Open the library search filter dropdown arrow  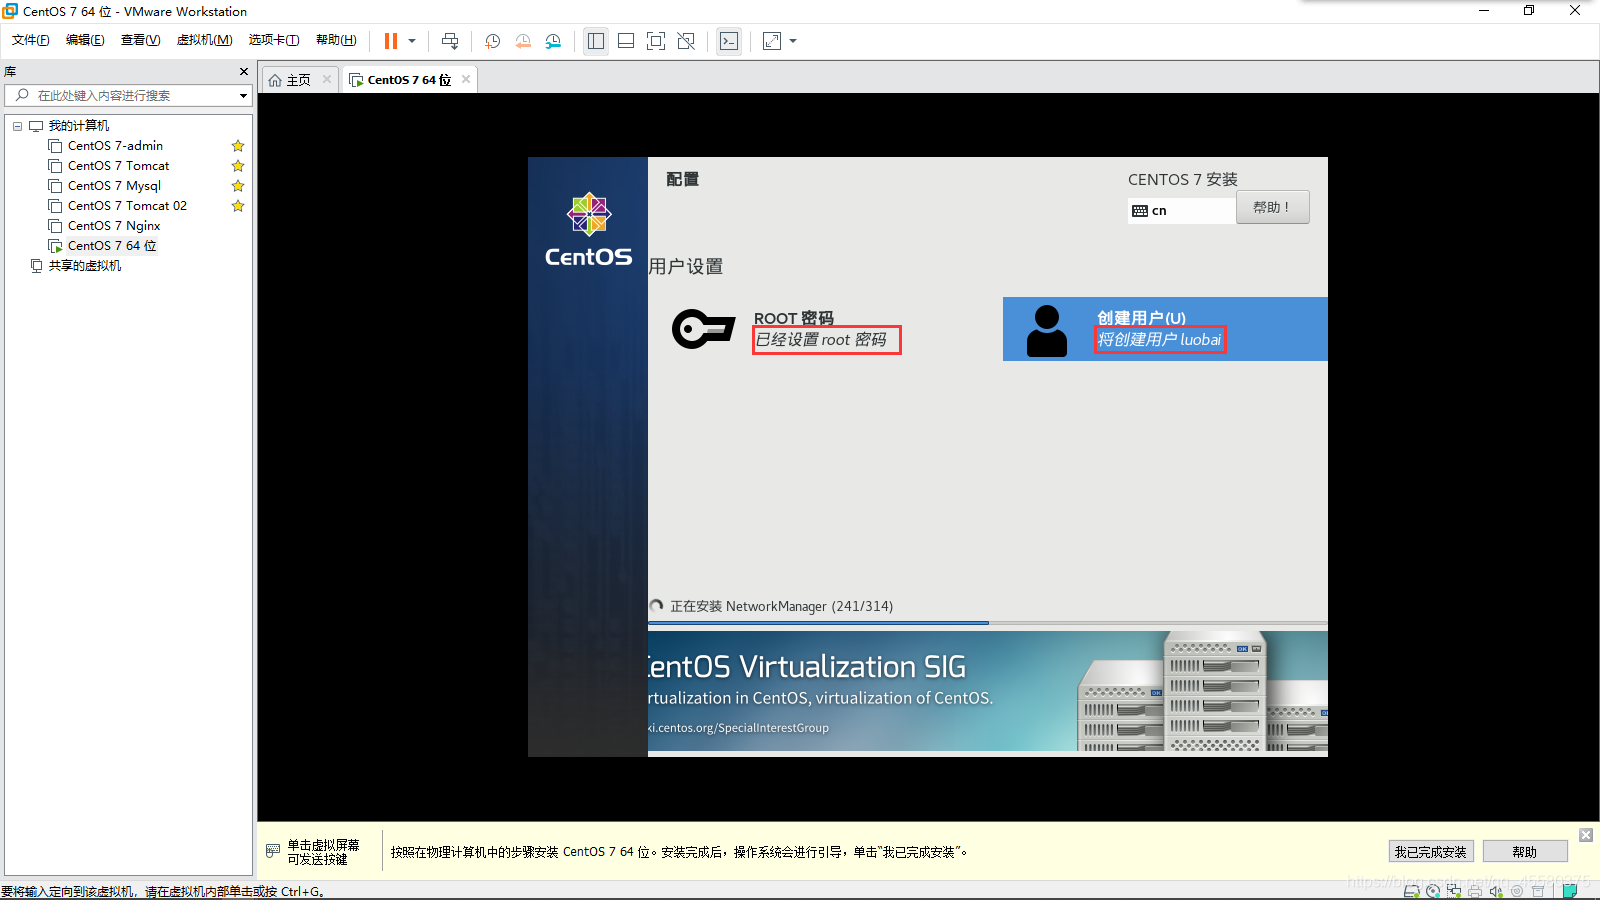pyautogui.click(x=243, y=96)
